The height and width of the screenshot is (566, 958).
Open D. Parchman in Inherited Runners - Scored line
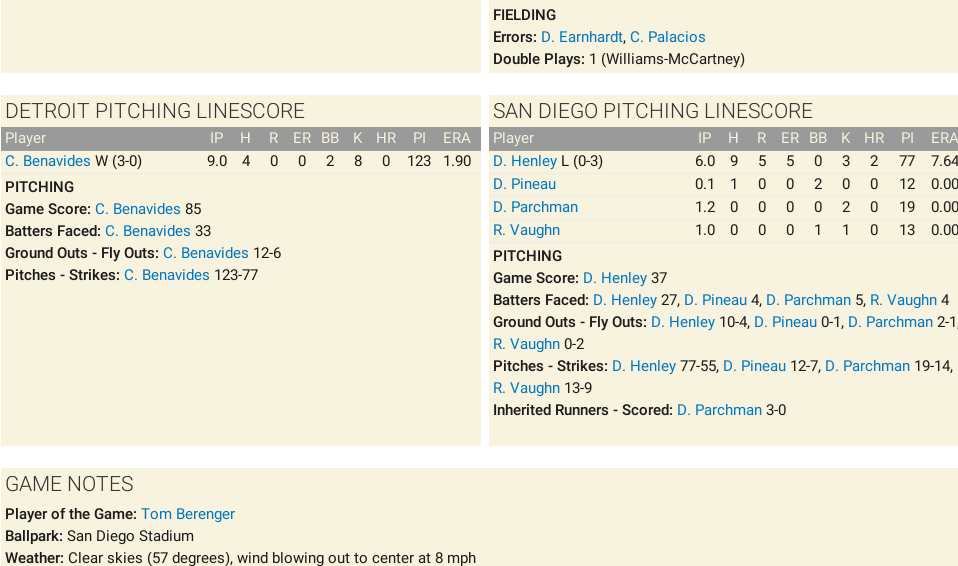click(719, 410)
